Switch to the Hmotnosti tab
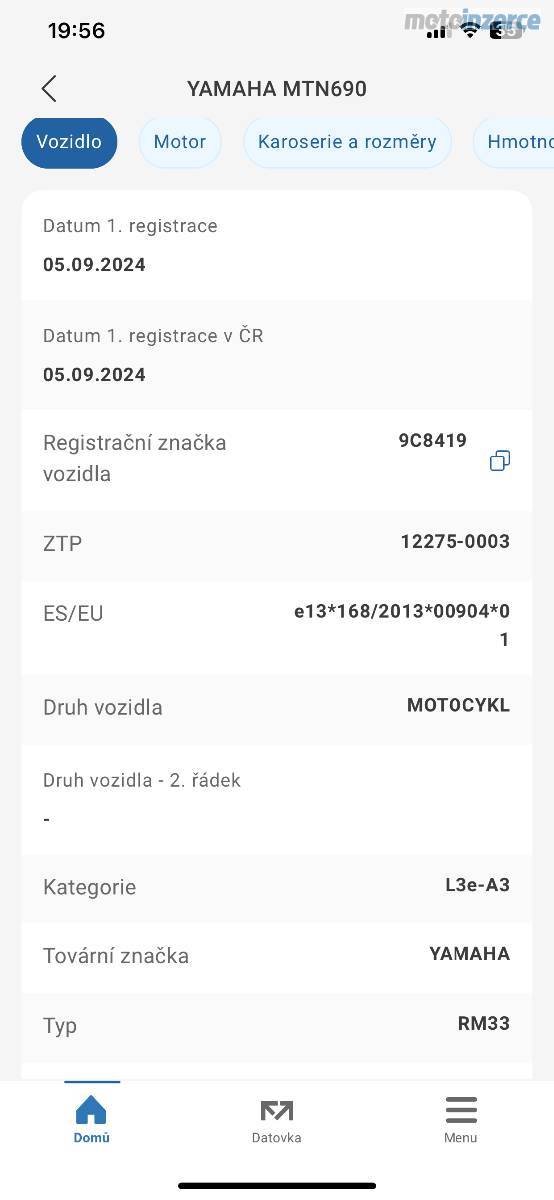Image resolution: width=554 pixels, height=1200 pixels. pyautogui.click(x=514, y=142)
